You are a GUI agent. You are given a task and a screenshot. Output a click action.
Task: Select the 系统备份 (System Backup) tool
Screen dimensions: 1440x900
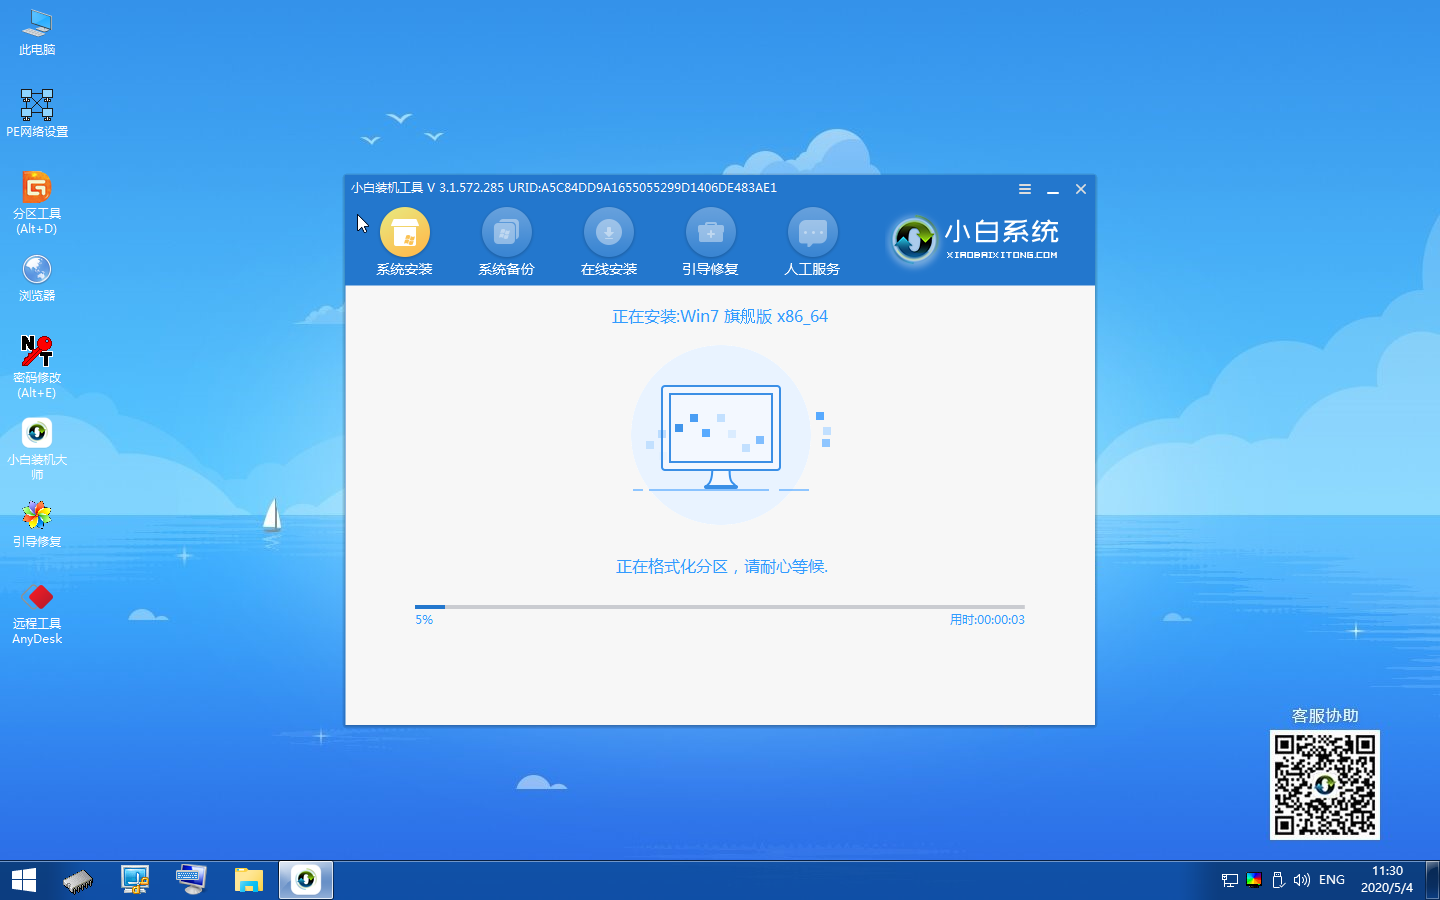[x=507, y=240]
